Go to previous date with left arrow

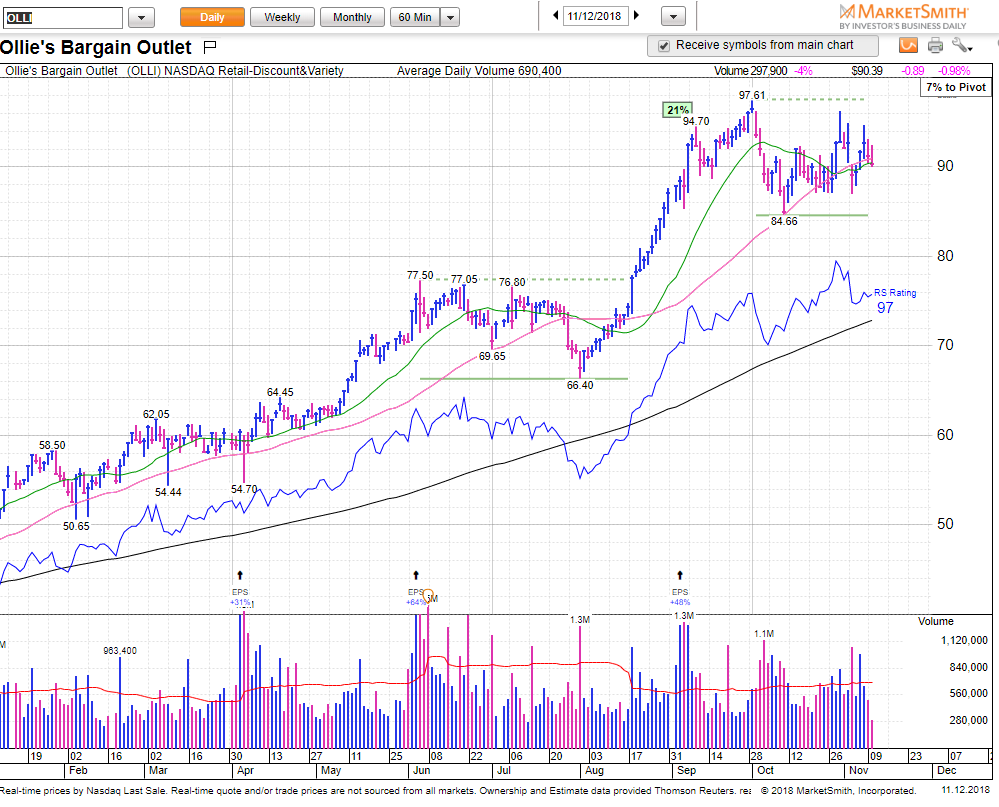coord(556,16)
